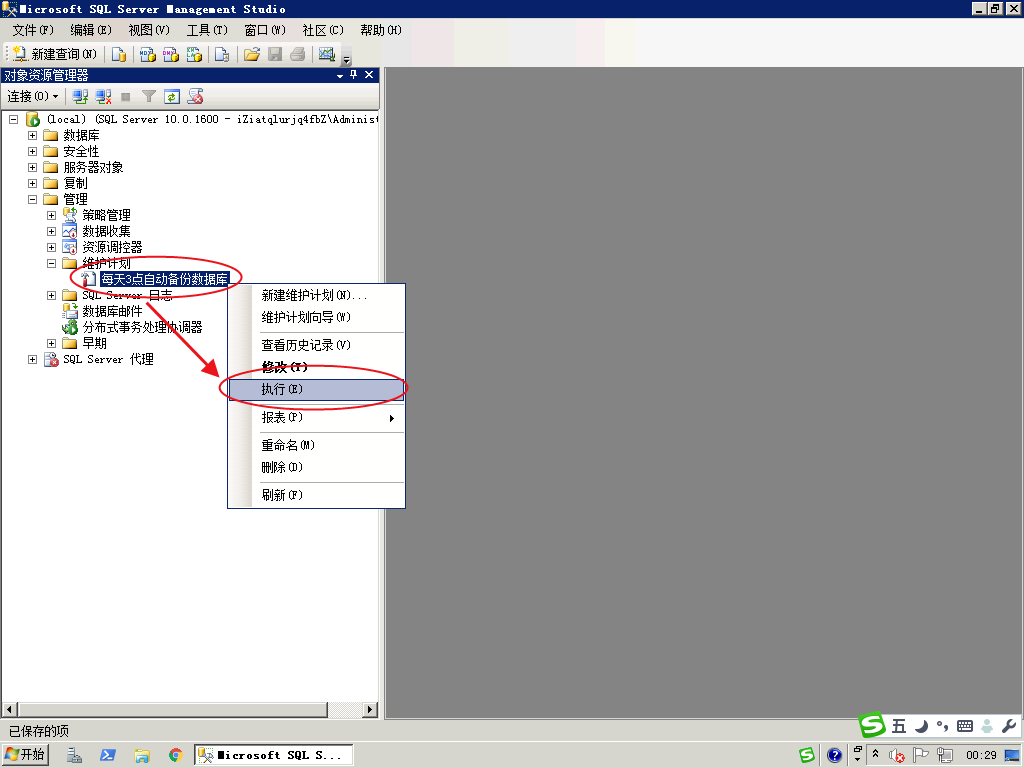Choose 新建维护计划 from the context menu
This screenshot has height=768, width=1024.
[x=316, y=295]
